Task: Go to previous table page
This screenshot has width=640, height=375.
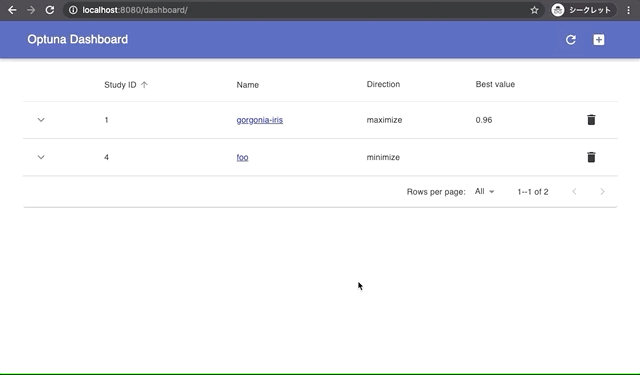Action: click(574, 191)
